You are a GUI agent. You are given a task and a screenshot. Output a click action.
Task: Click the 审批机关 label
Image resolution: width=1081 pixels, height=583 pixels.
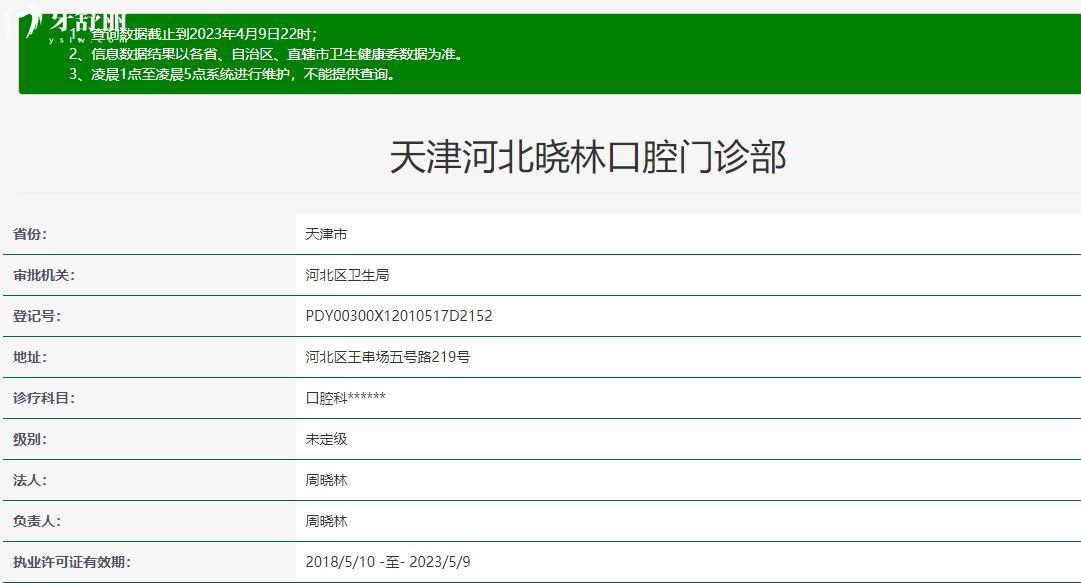point(43,275)
